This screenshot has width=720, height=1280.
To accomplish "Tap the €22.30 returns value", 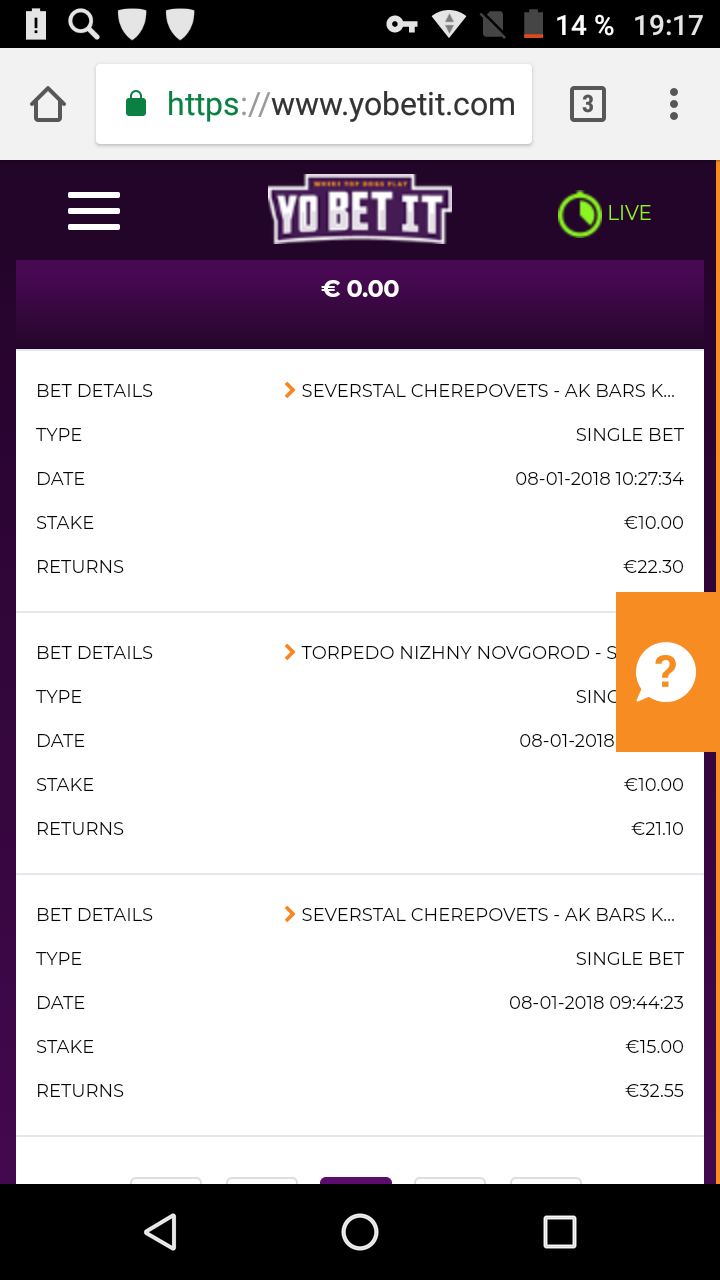I will tap(653, 566).
